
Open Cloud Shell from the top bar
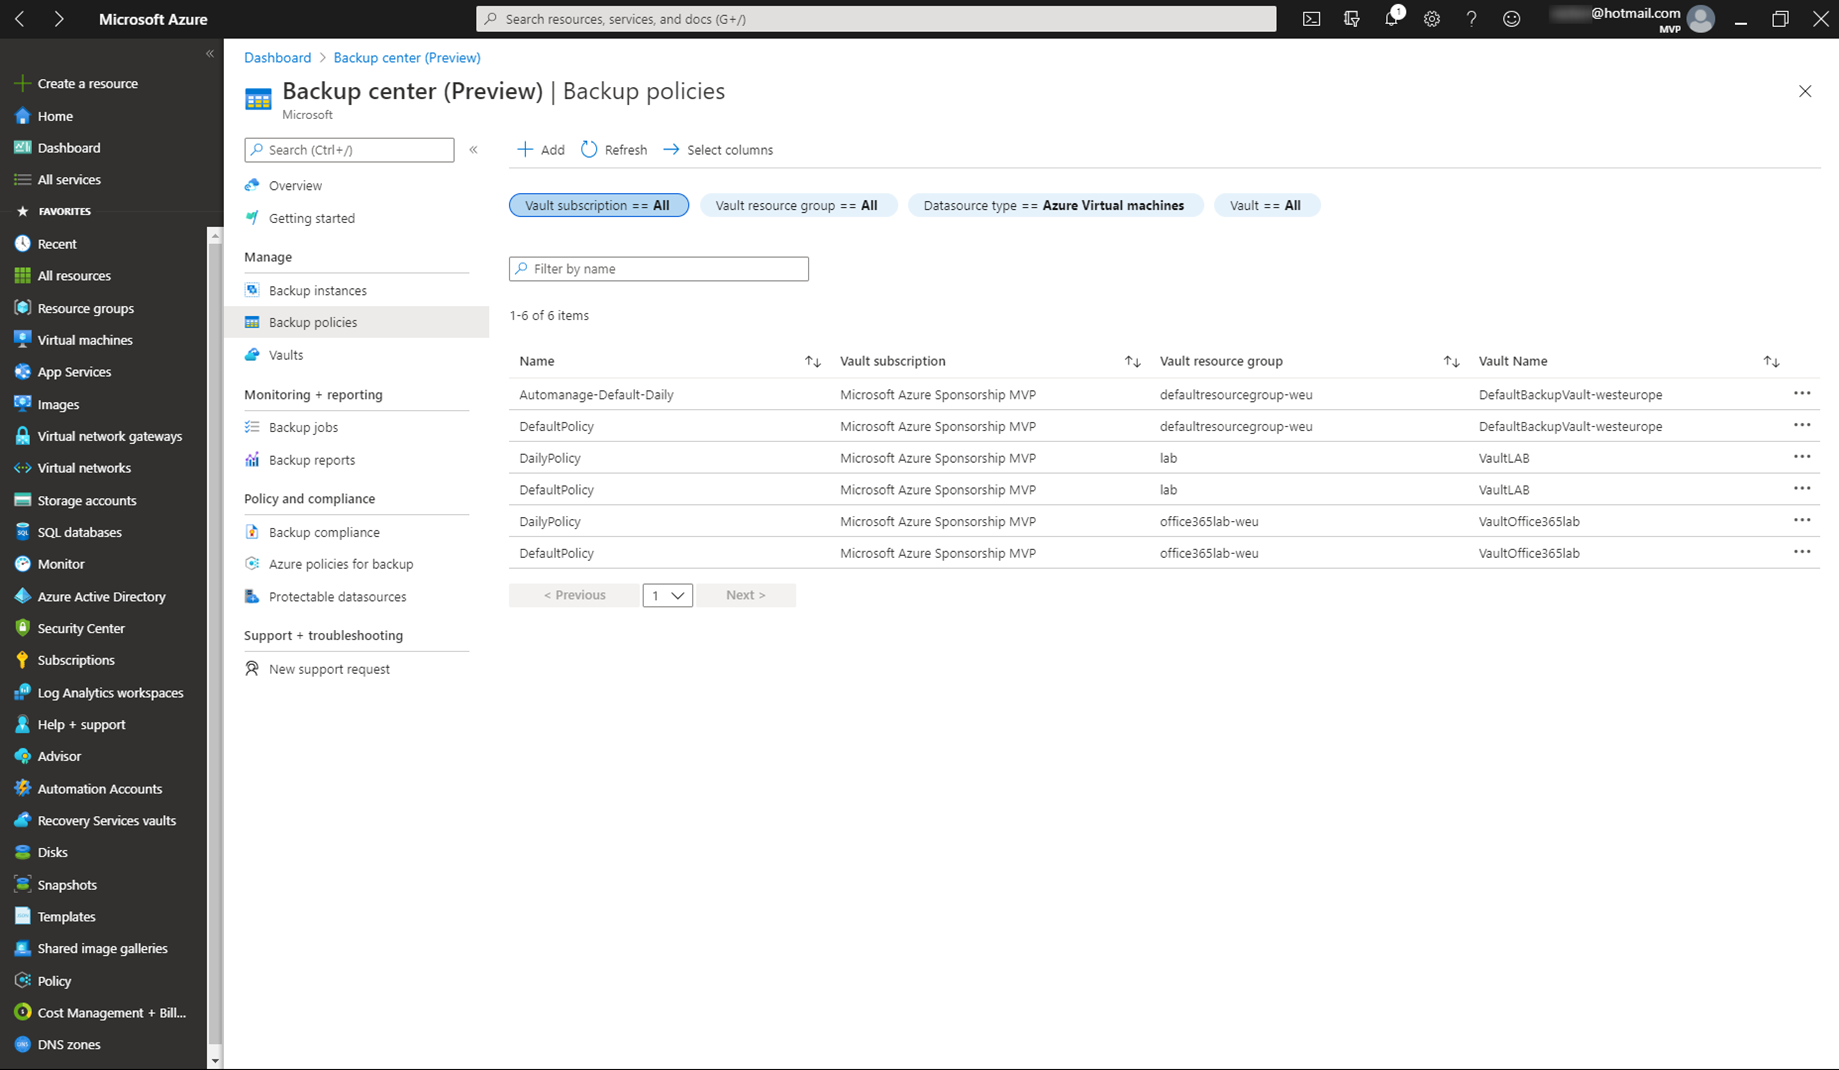click(x=1311, y=19)
